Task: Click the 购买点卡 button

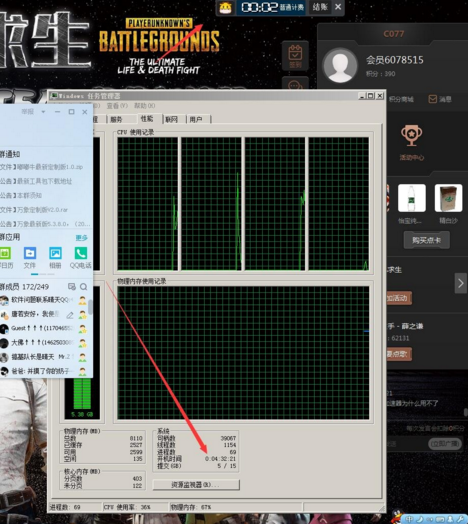Action: tap(426, 240)
